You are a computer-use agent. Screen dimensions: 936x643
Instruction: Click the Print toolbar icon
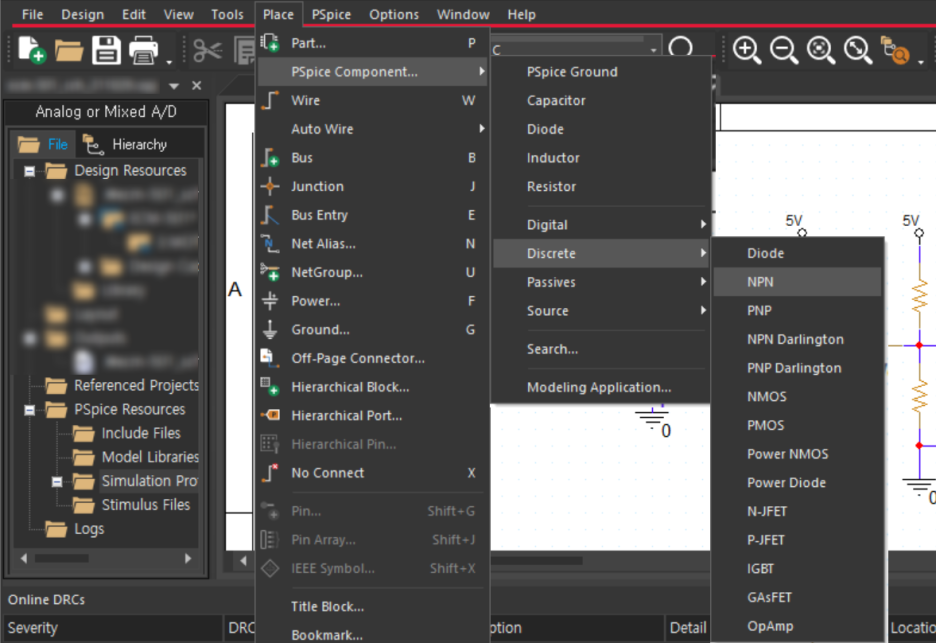coord(143,50)
